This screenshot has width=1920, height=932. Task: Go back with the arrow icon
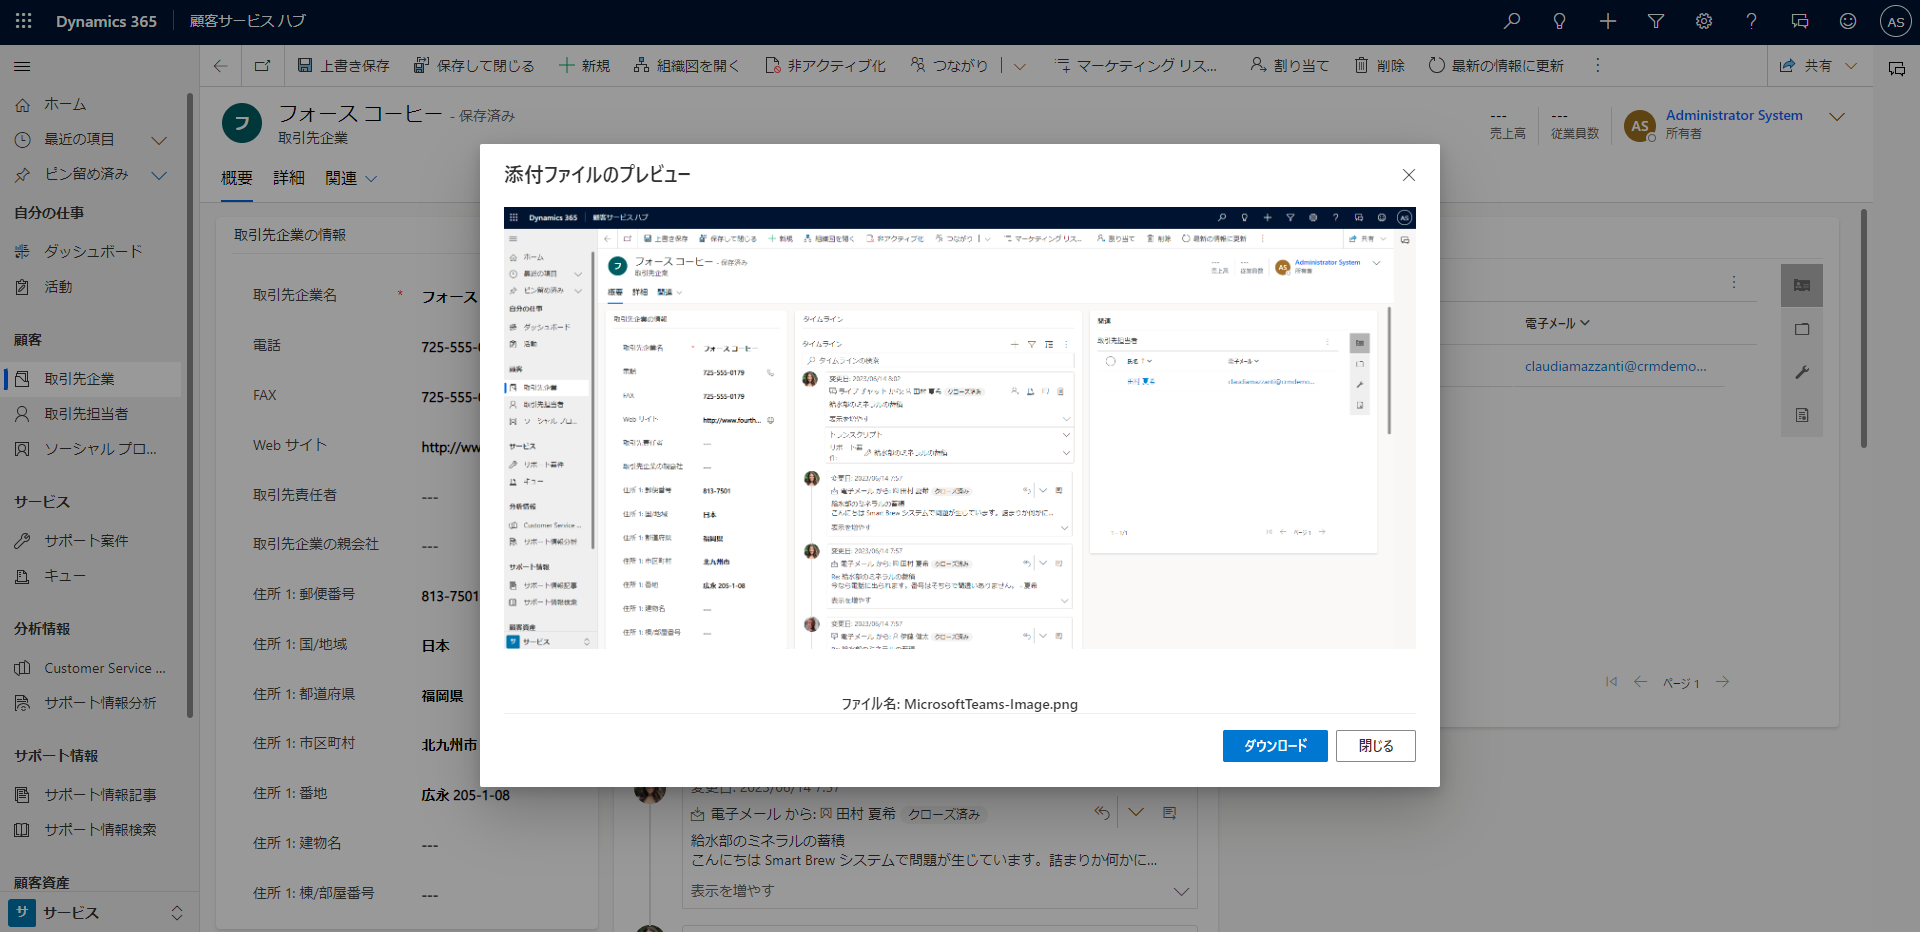220,66
